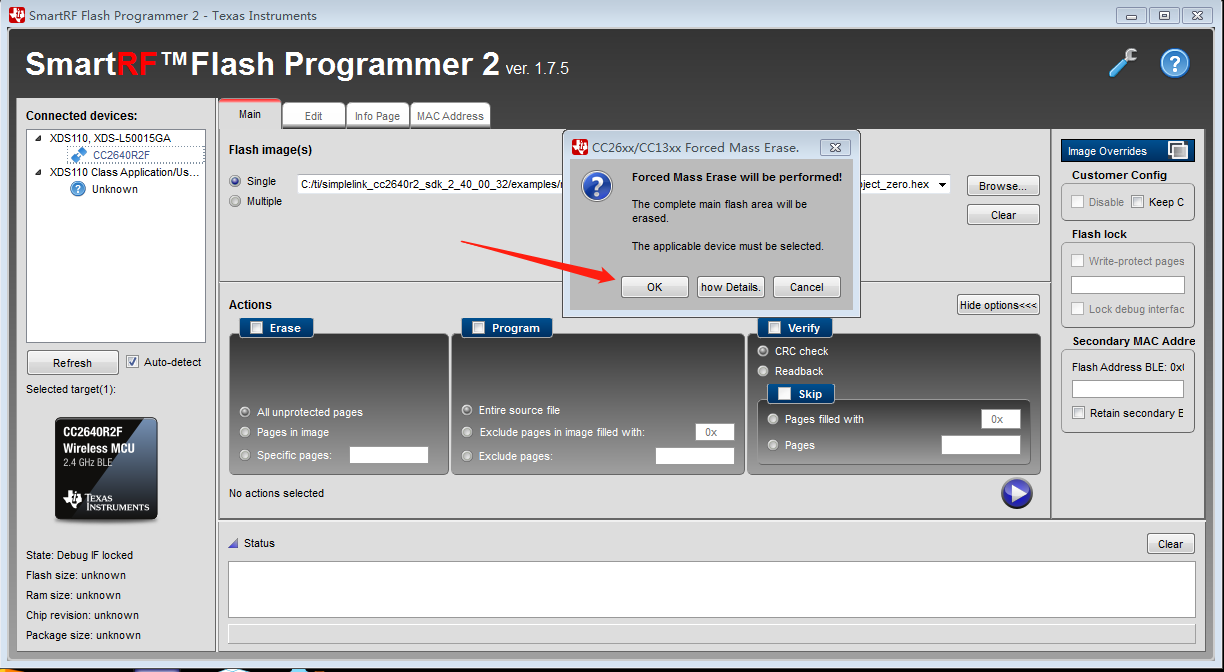The width and height of the screenshot is (1224, 672).
Task: Select All unprotected pages radio button
Action: [x=245, y=412]
